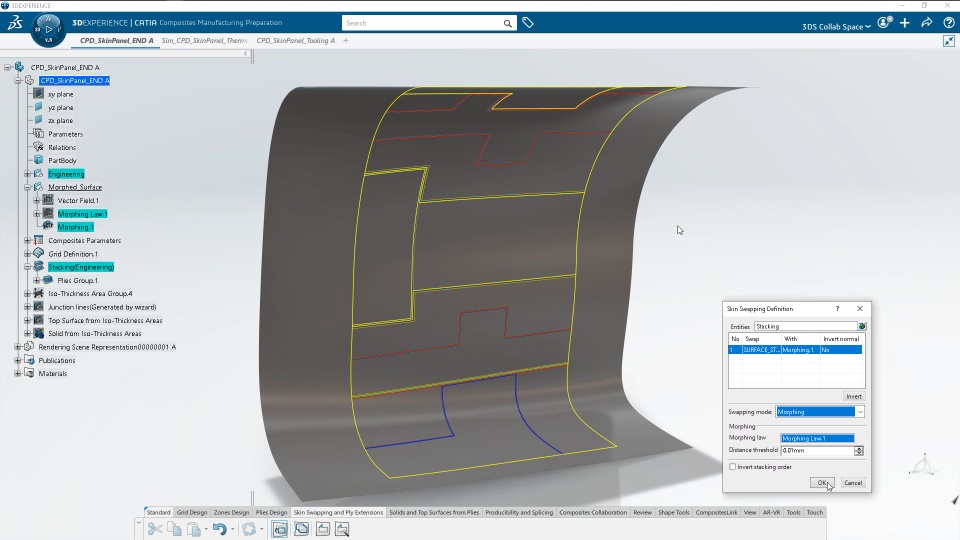Image resolution: width=960 pixels, height=540 pixels.
Task: Click the Distance threshold spinner arrows
Action: click(859, 451)
